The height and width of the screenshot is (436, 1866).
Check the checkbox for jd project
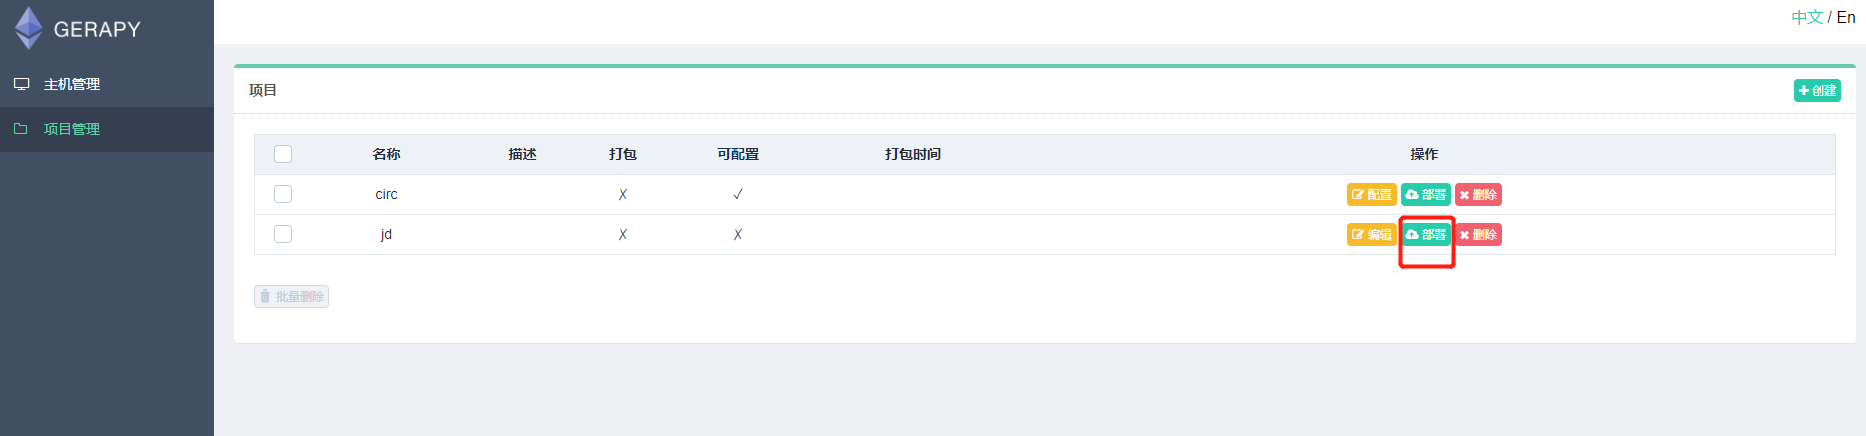click(283, 234)
